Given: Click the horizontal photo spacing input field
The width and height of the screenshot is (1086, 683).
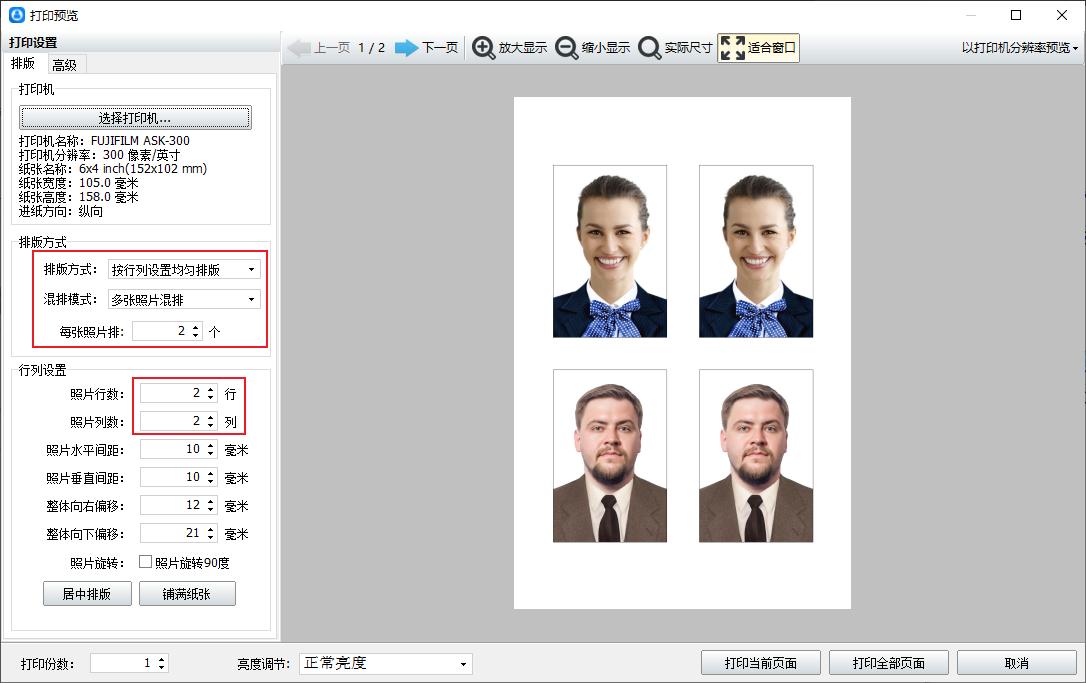Looking at the screenshot, I should (171, 450).
